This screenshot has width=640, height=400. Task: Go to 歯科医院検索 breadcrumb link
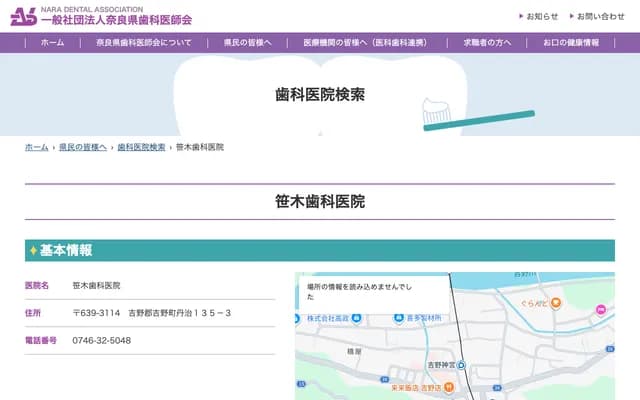pos(141,147)
